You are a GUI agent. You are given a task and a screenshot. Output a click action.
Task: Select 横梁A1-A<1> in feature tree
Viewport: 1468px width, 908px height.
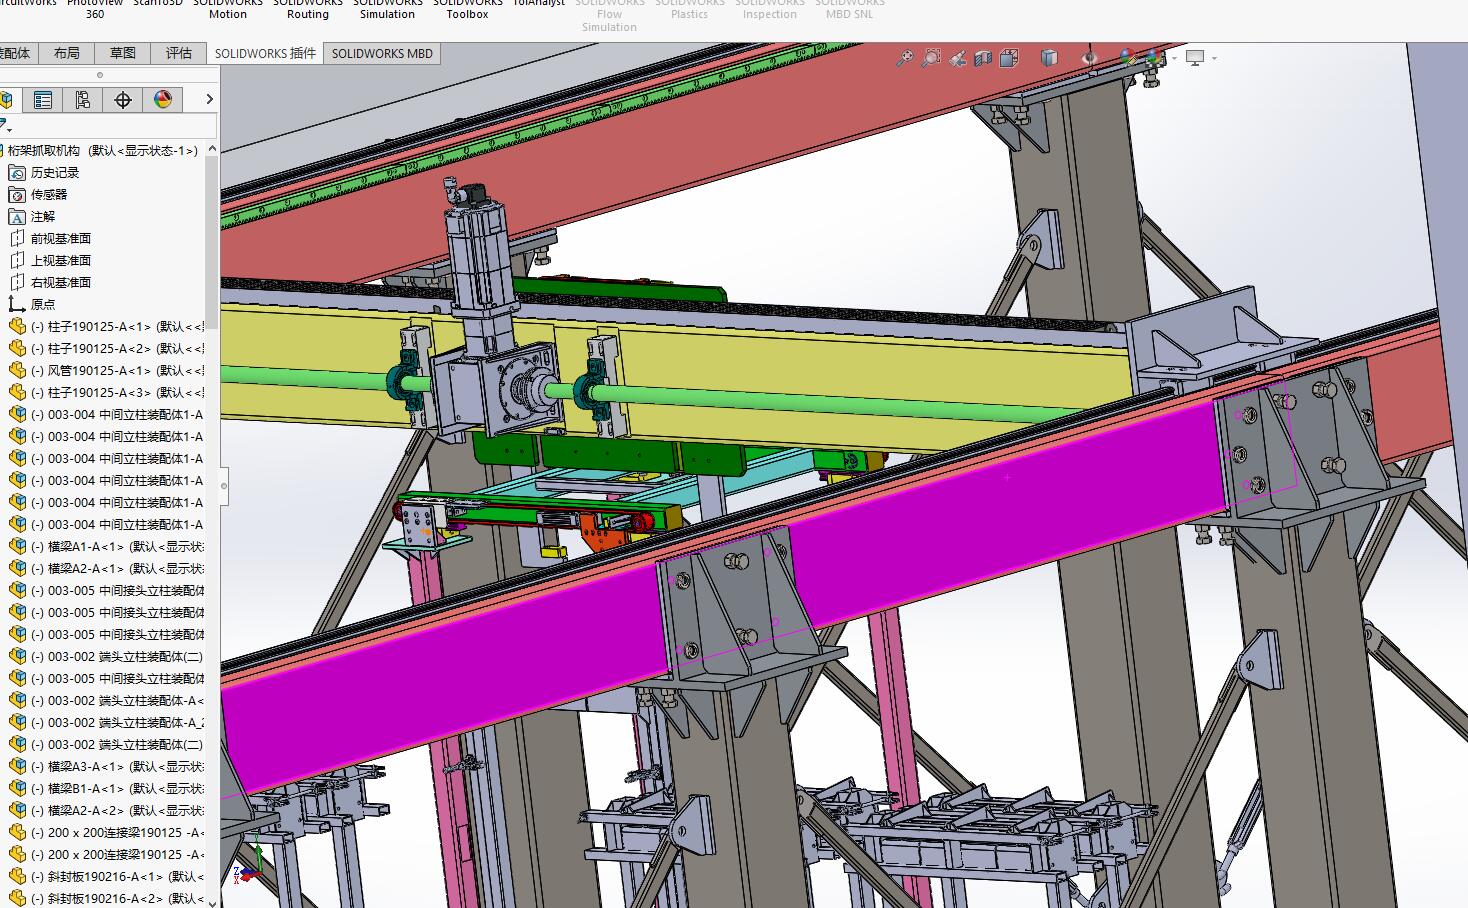(106, 547)
